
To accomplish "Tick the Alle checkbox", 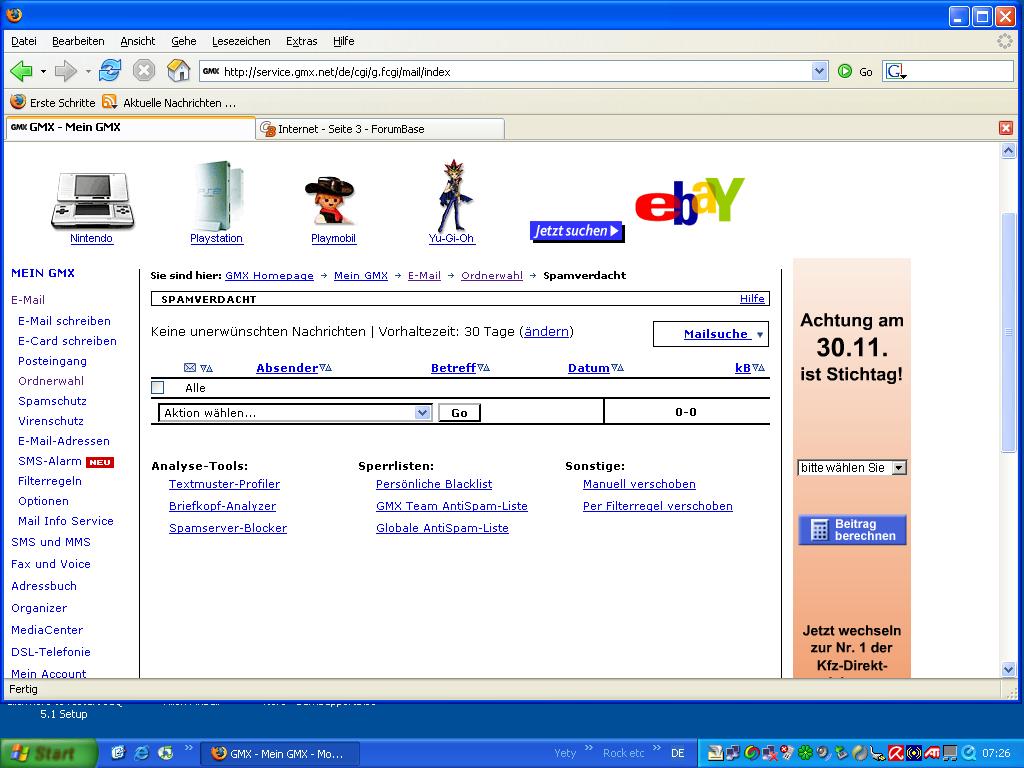I will coord(157,387).
